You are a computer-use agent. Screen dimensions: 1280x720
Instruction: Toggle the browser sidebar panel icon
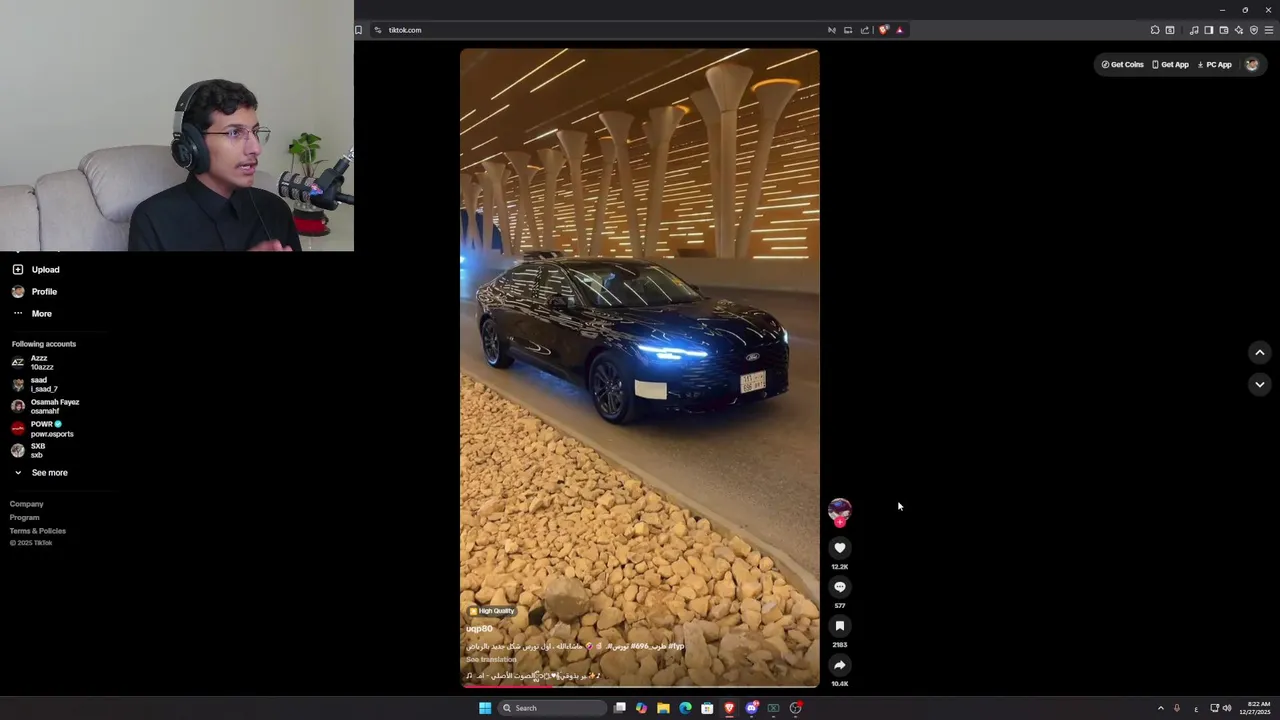(x=1209, y=30)
